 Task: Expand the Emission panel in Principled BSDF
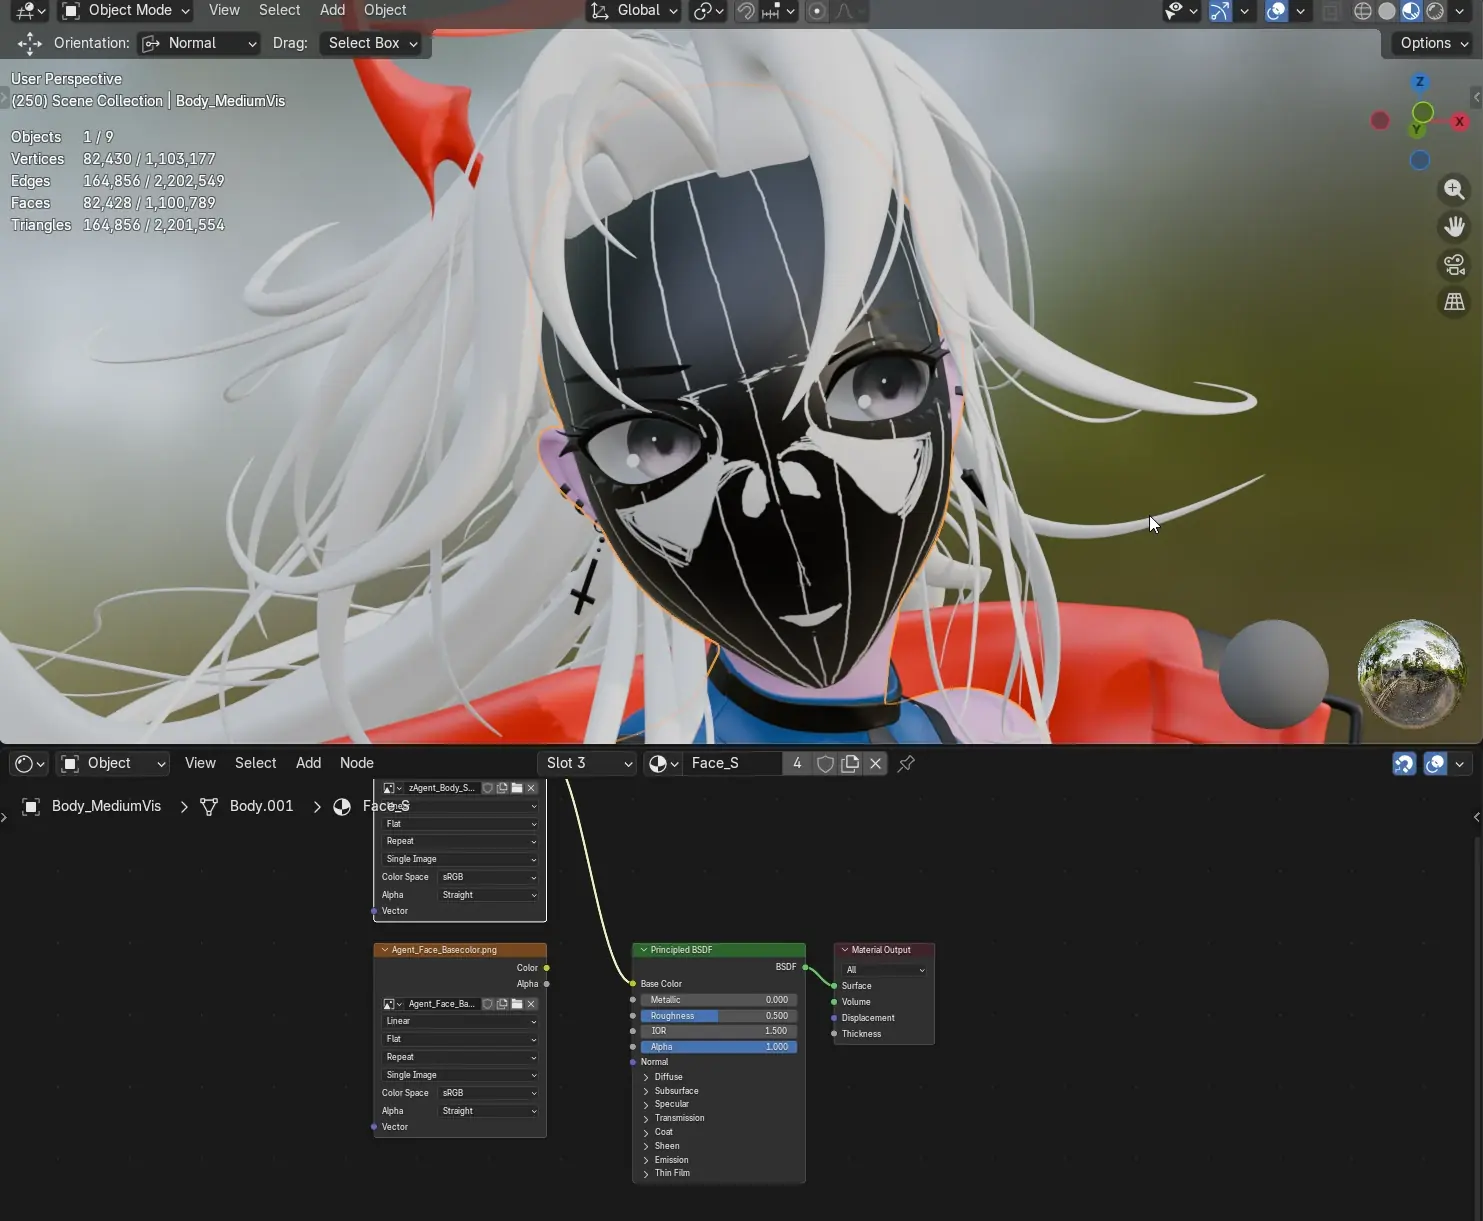671,1160
